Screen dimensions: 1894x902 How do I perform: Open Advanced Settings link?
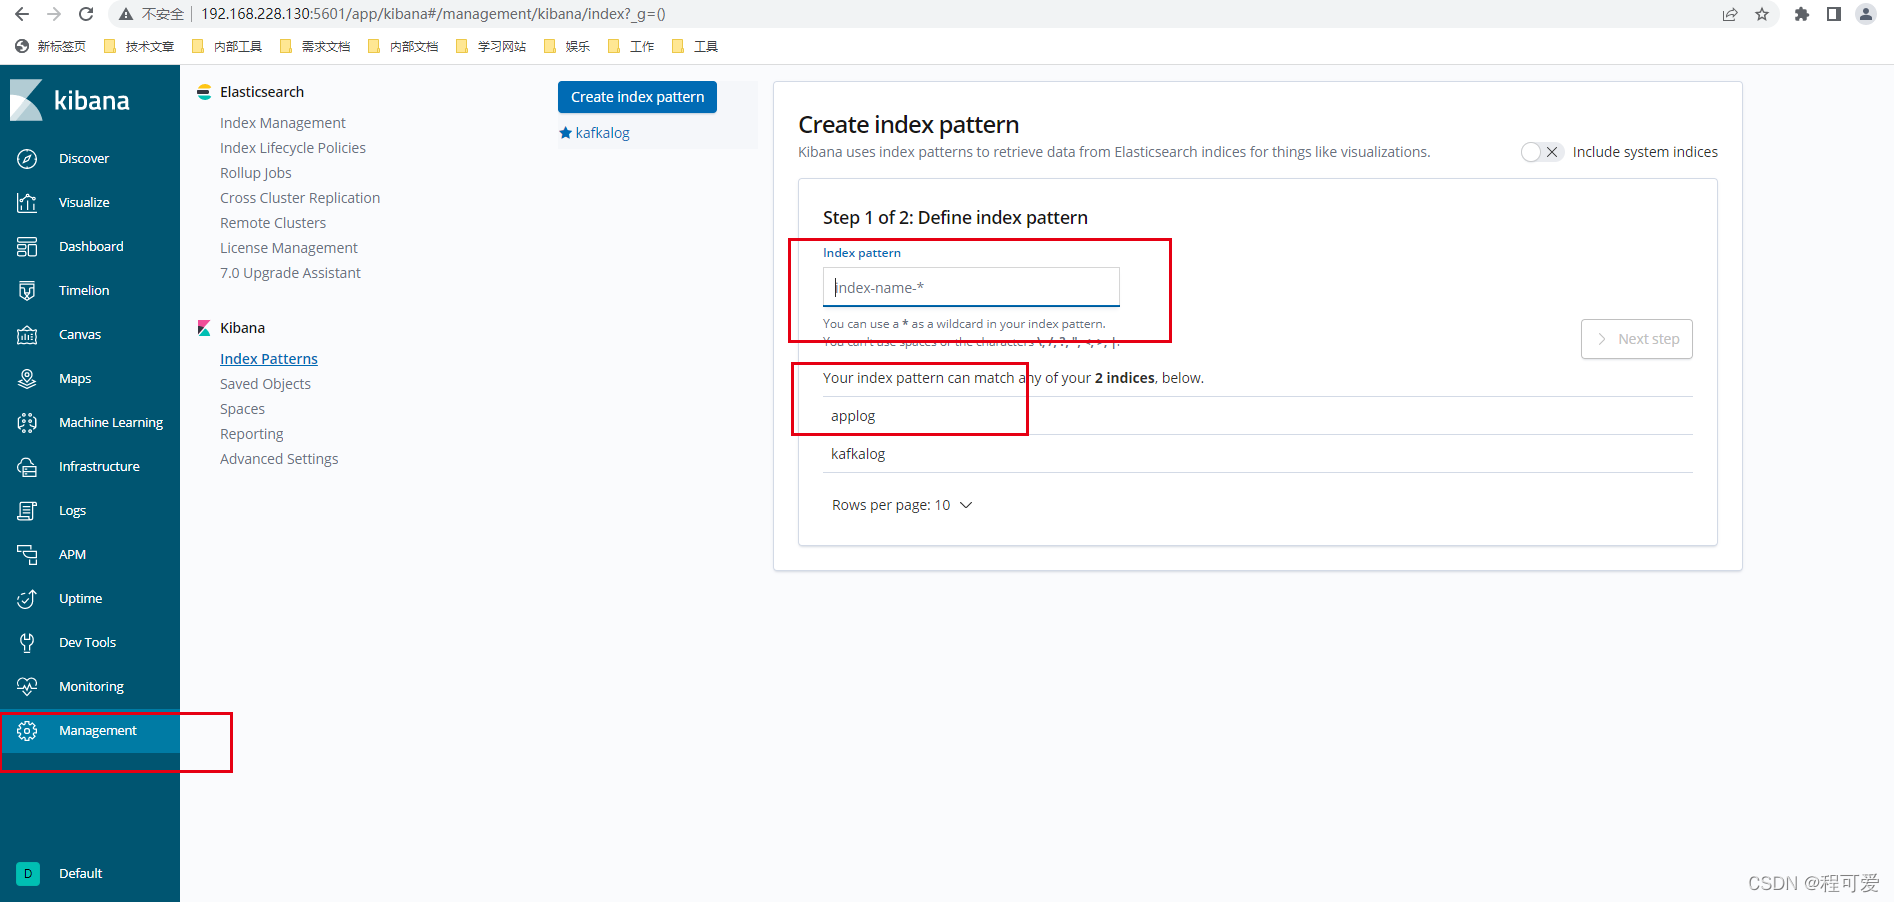click(279, 459)
